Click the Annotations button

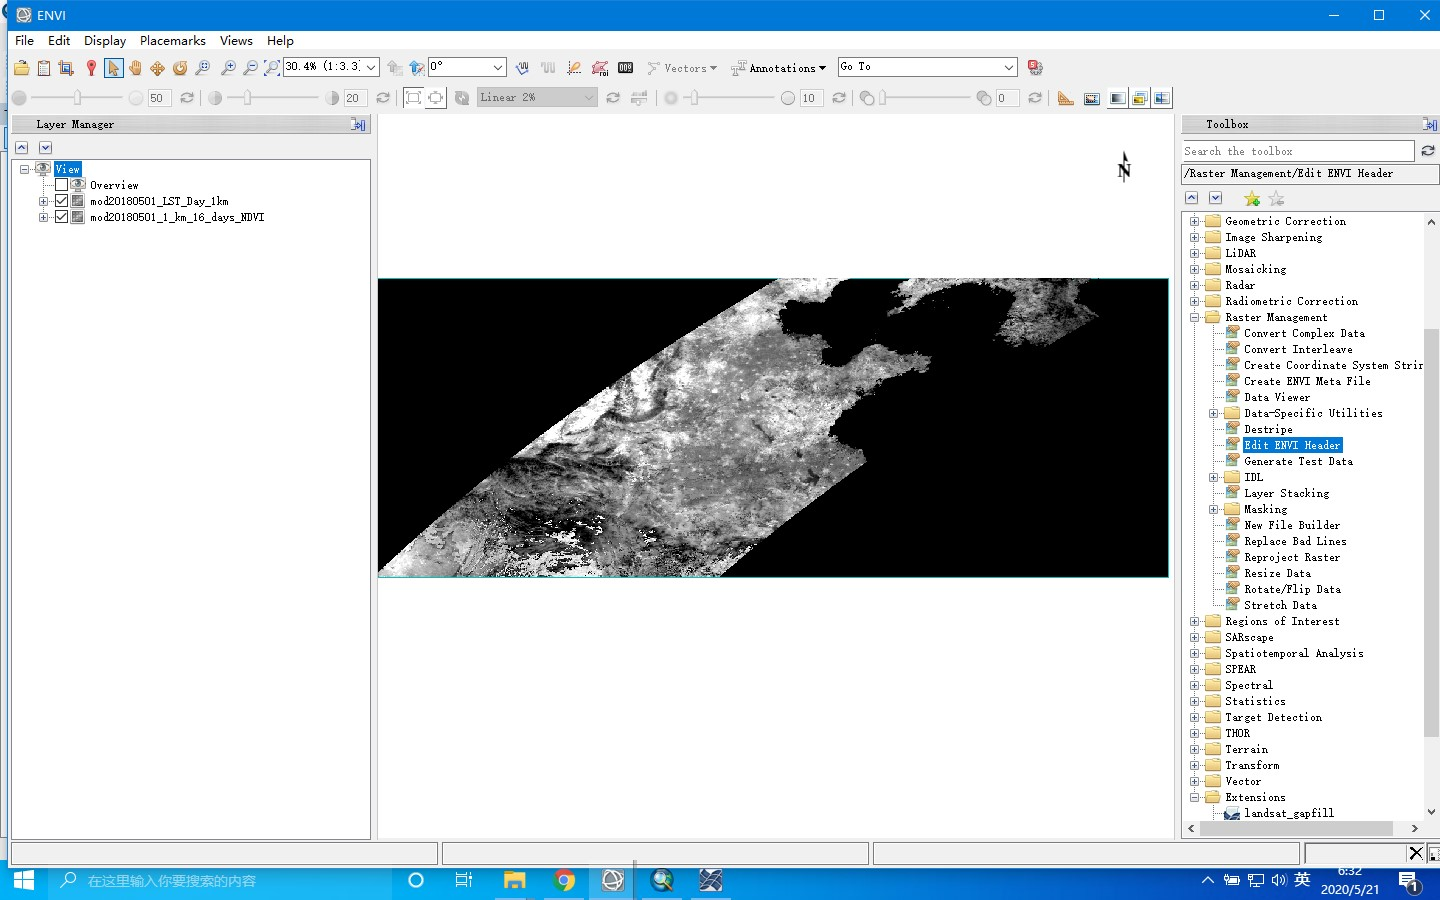(779, 68)
